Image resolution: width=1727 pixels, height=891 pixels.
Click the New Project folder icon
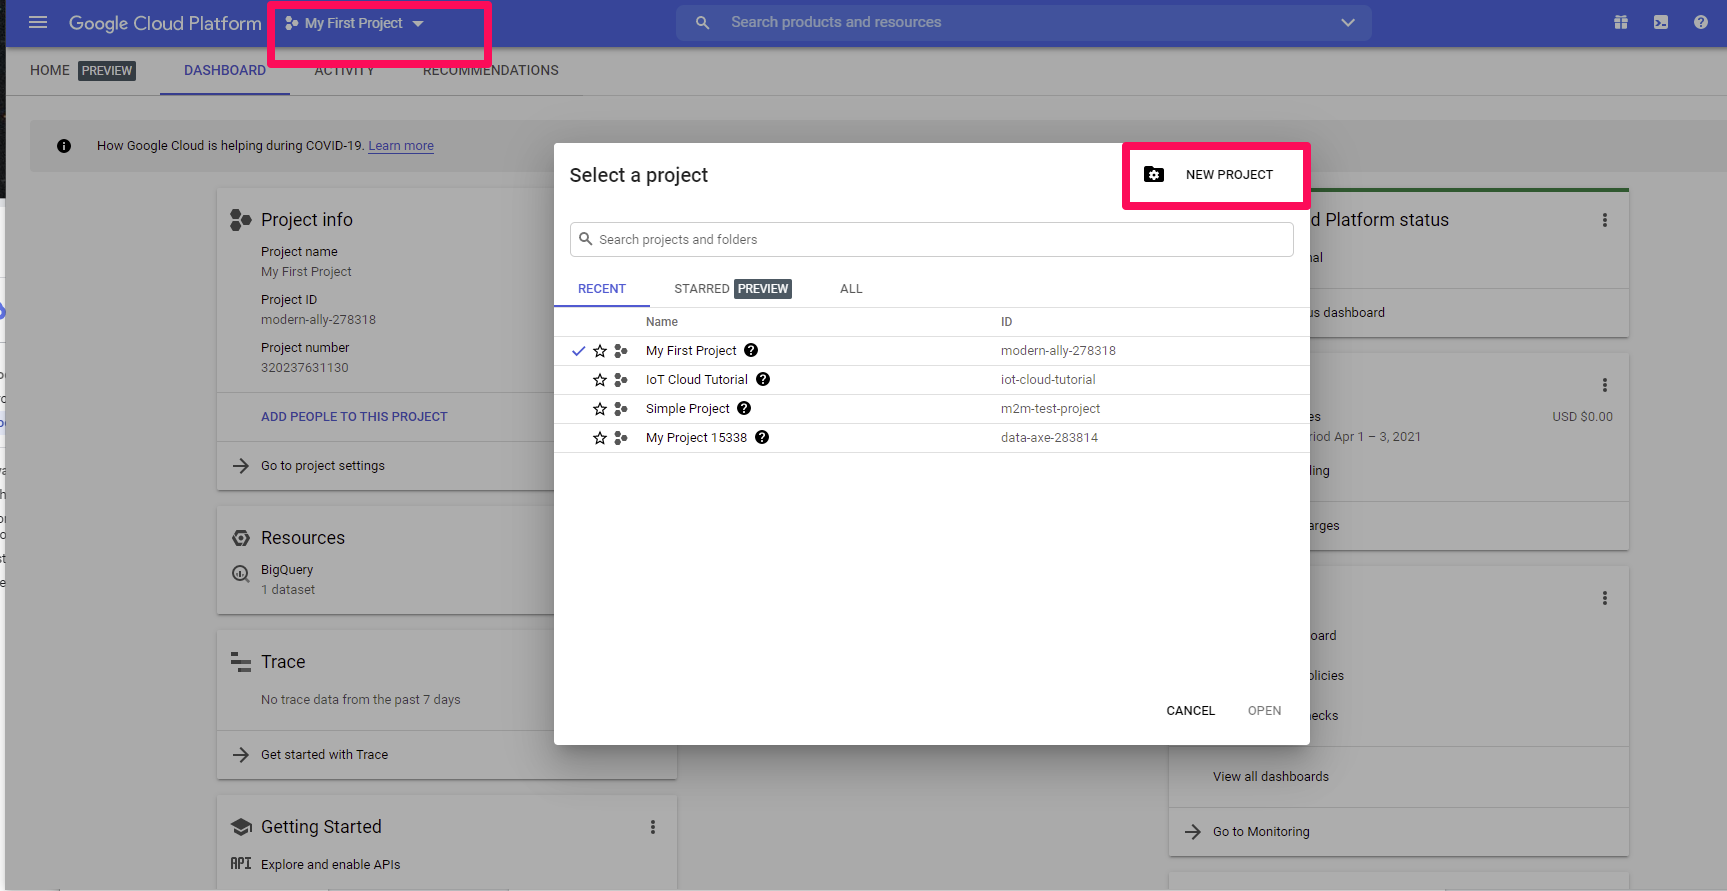pos(1154,174)
